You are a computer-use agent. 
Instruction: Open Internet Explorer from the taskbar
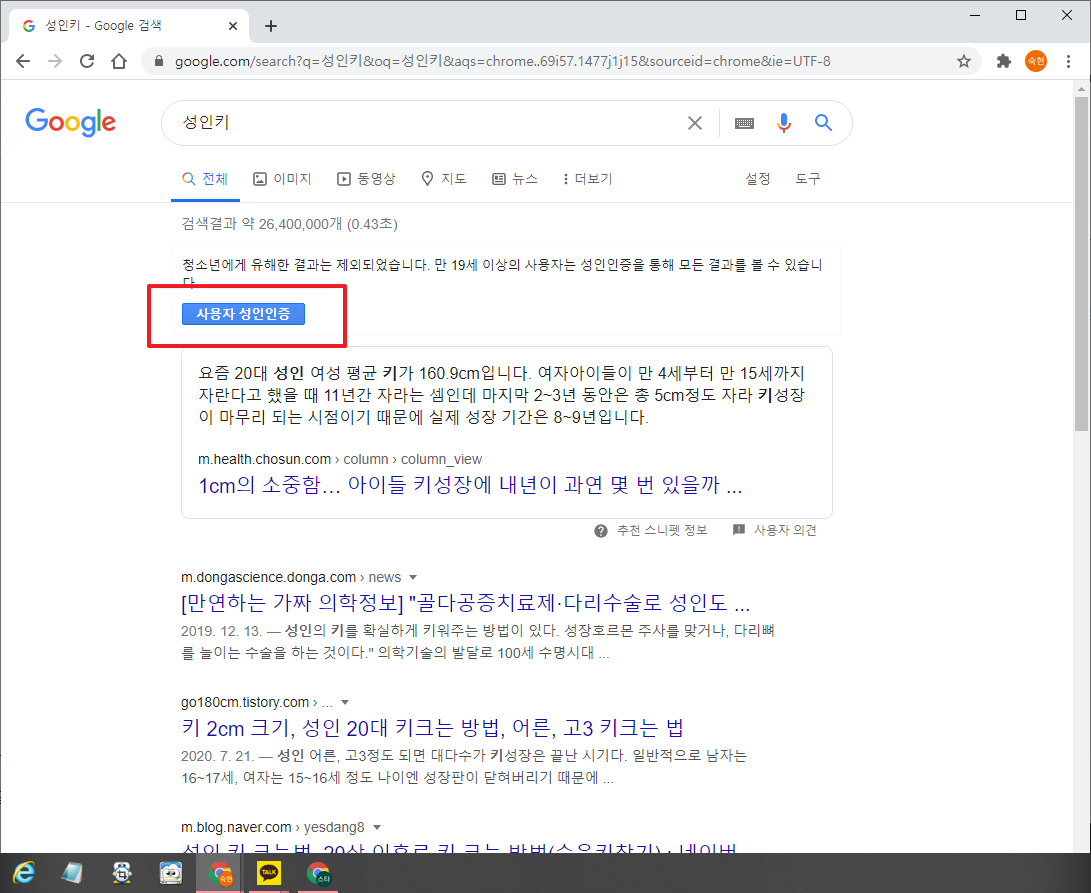click(24, 872)
